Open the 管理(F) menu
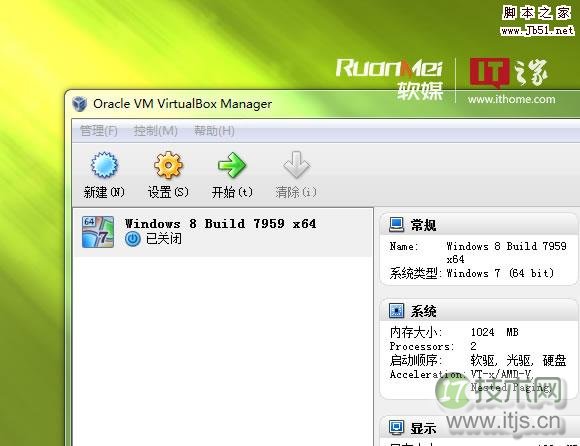The image size is (580, 446). tap(99, 131)
